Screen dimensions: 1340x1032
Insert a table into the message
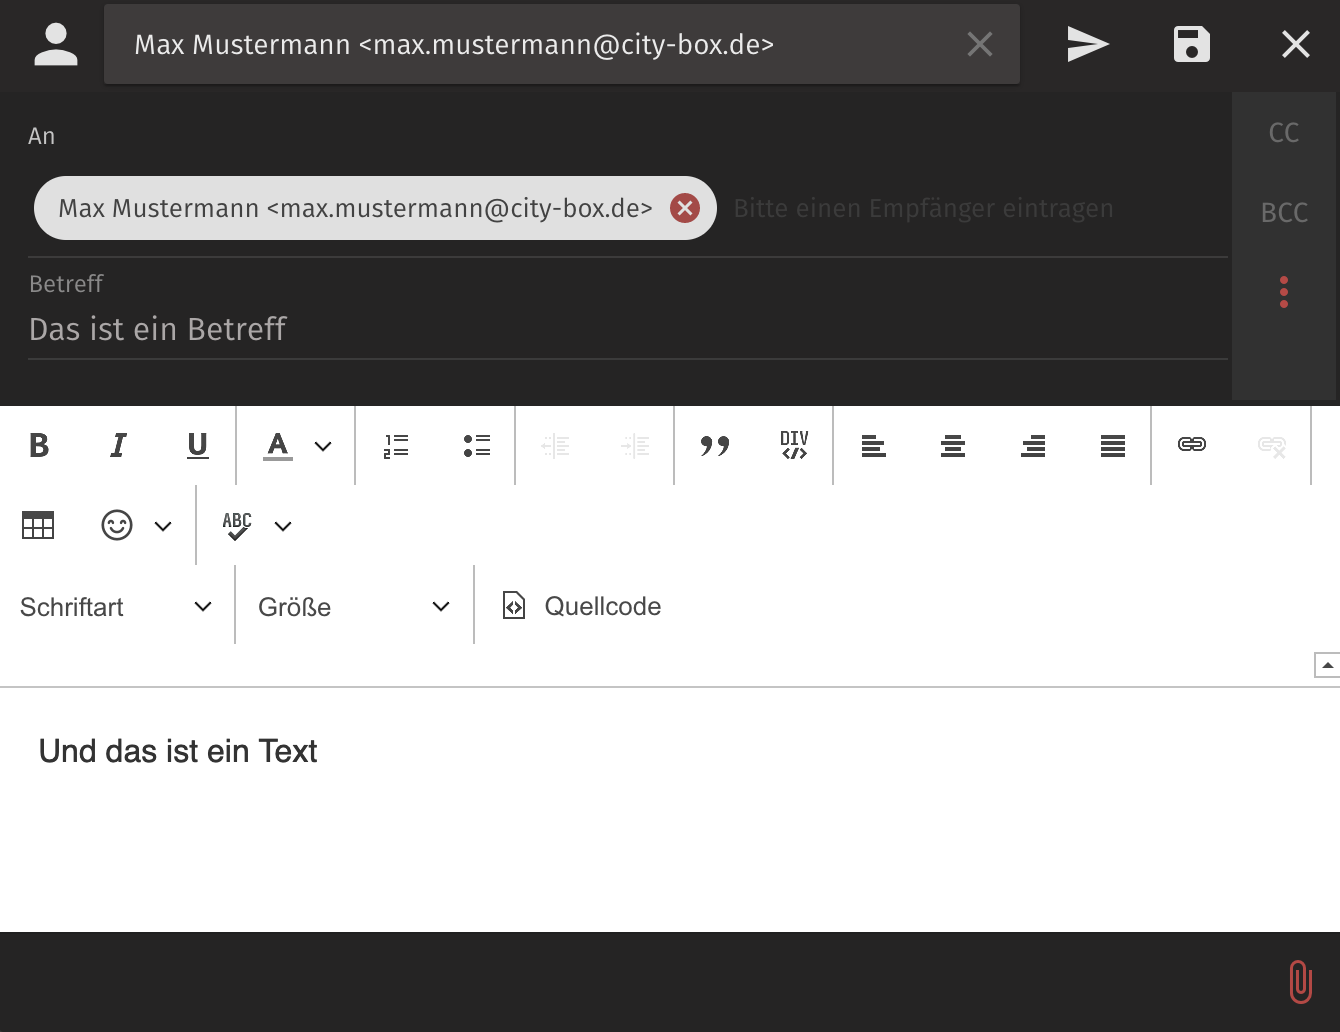(x=38, y=525)
